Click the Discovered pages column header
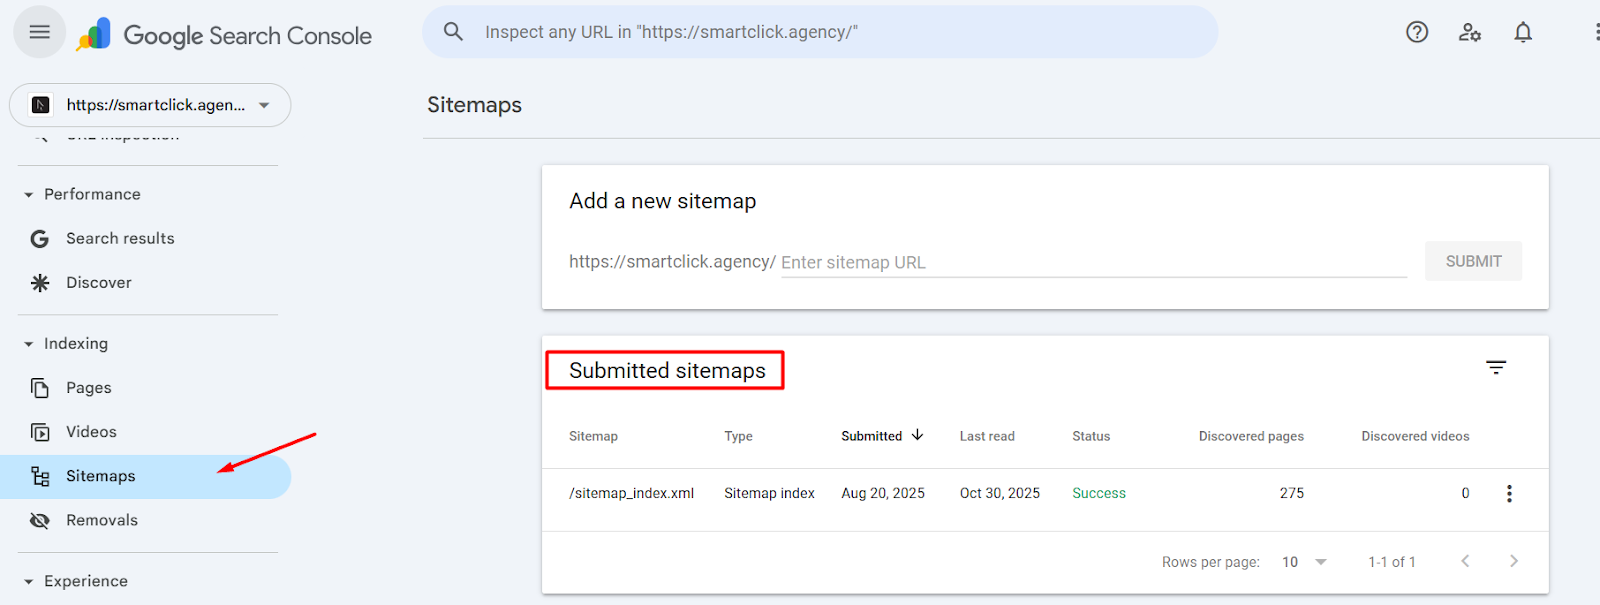The height and width of the screenshot is (605, 1600). point(1251,436)
